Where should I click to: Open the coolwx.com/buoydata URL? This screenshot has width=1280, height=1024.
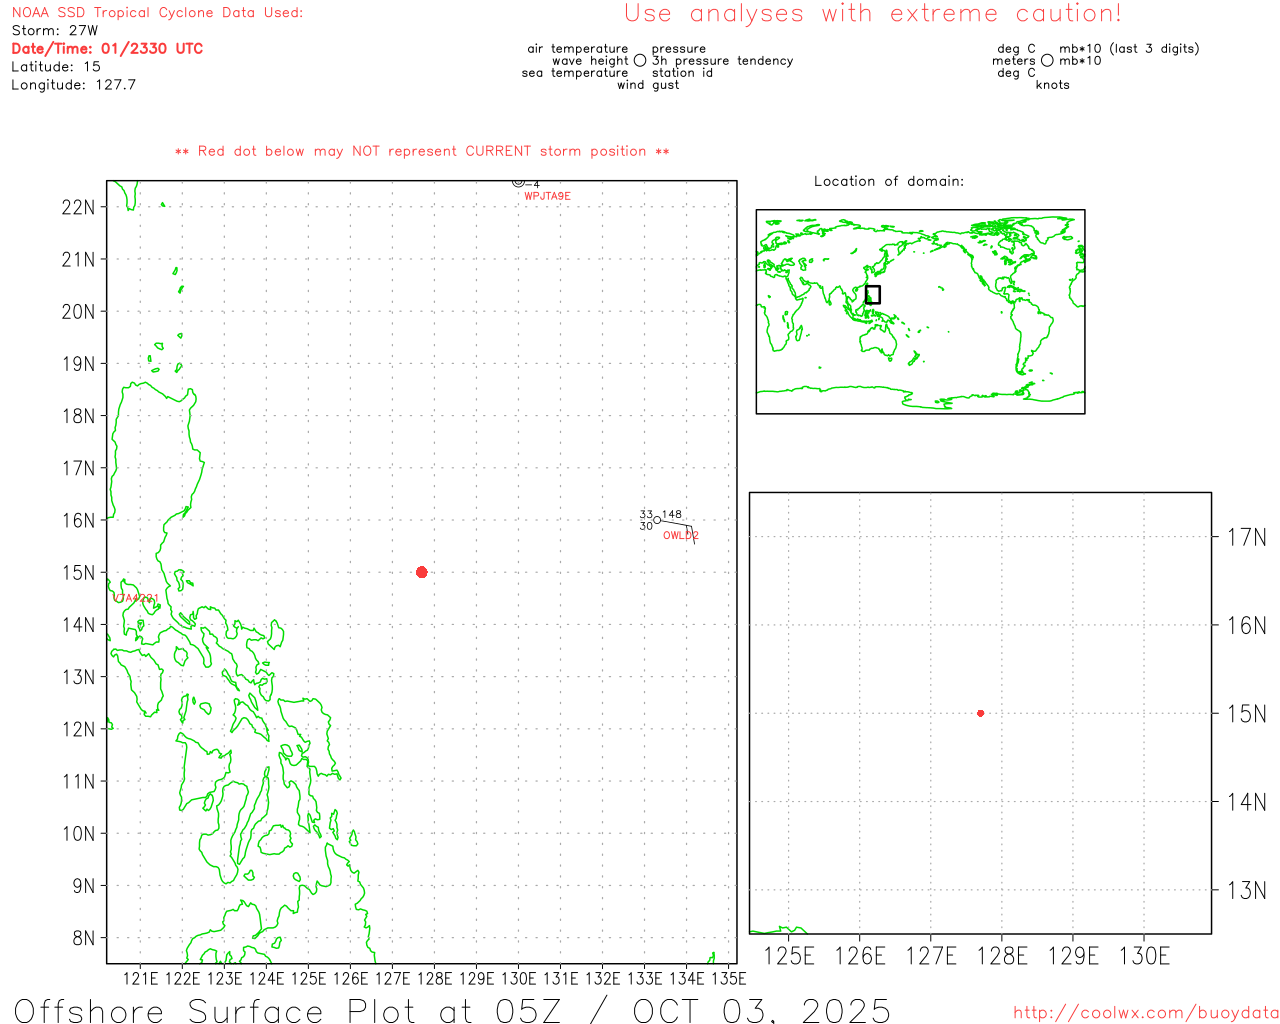(x=1145, y=1013)
